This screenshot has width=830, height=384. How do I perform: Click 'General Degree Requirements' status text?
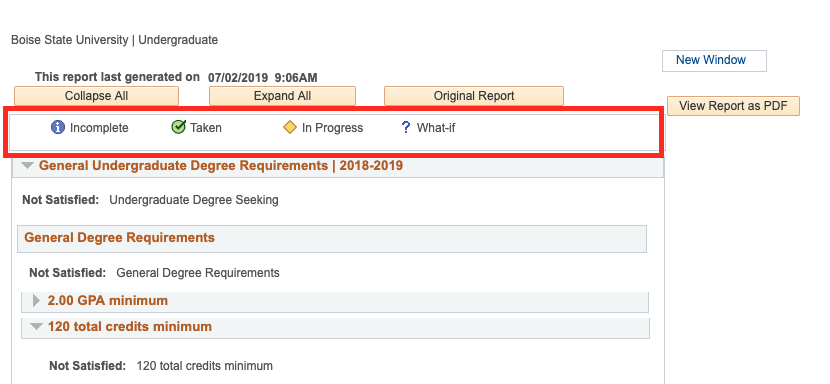pyautogui.click(x=198, y=273)
